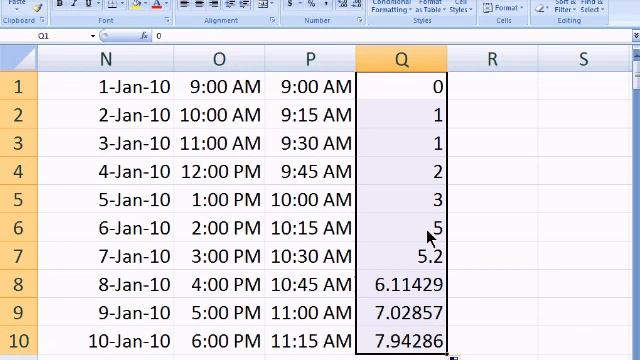The image size is (640, 360).
Task: Decrease decimal places
Action: coord(356,4)
